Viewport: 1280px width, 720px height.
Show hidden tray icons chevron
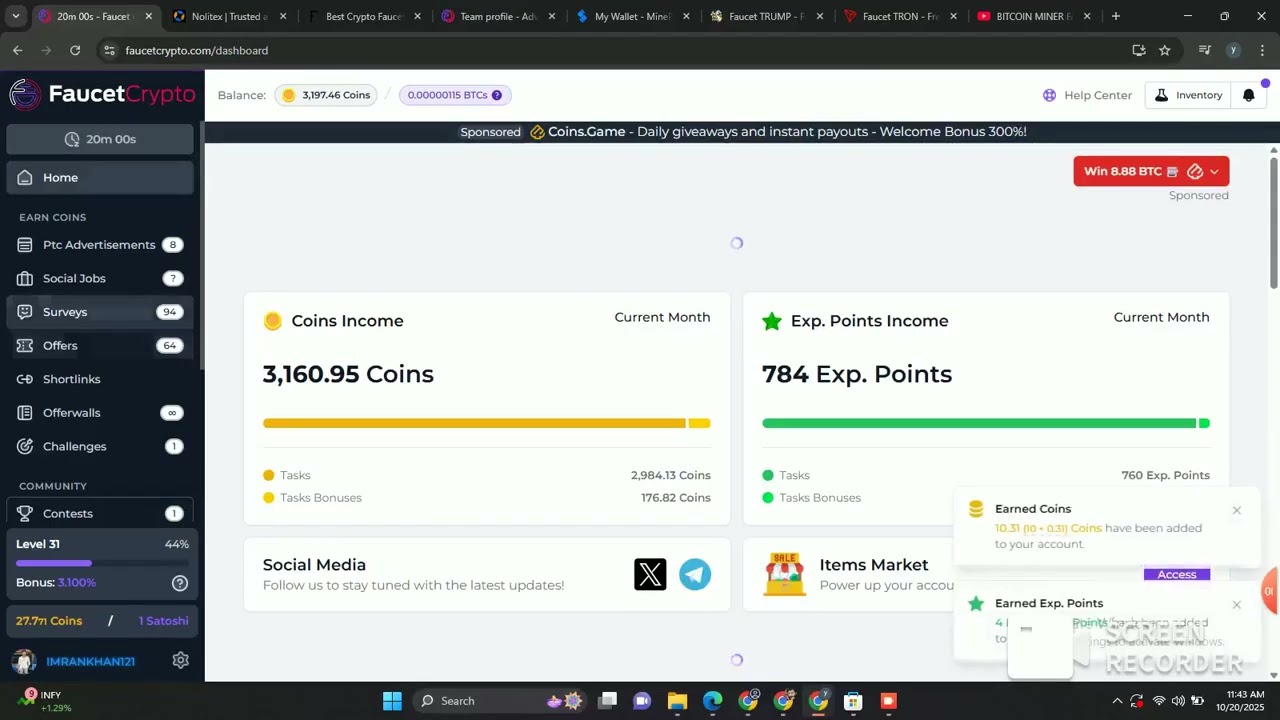click(1116, 701)
